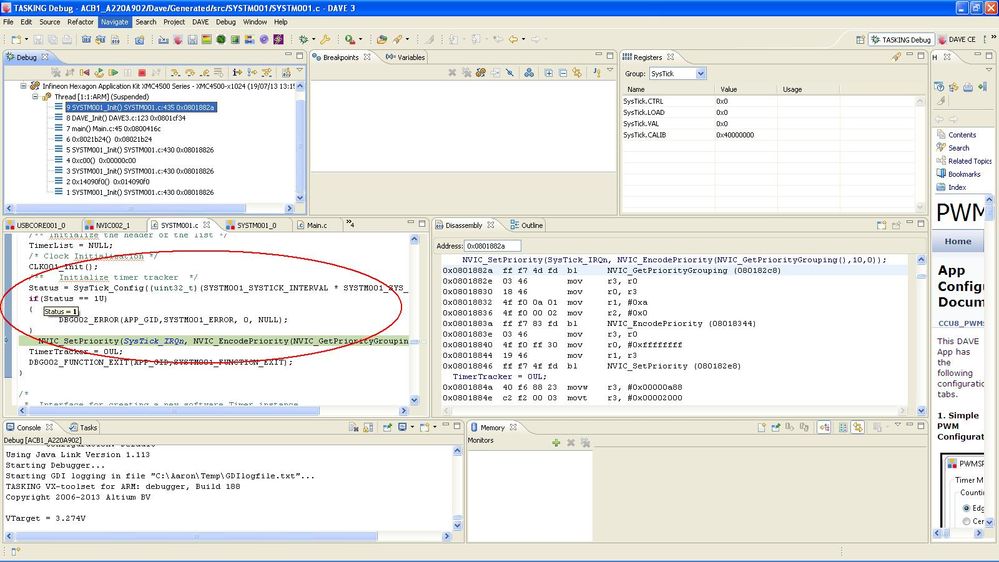
Task: Click the Home button in help panel
Action: coord(958,241)
